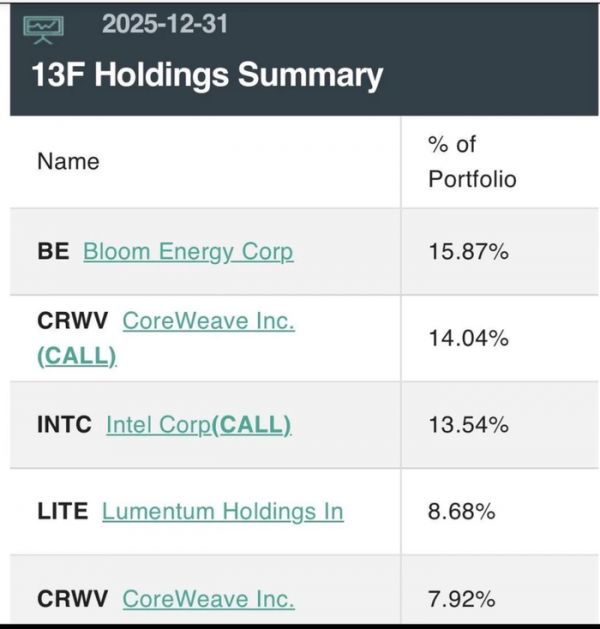The width and height of the screenshot is (600, 629).
Task: Open CoreWeave Inc. link in 7.92% row
Action: tap(208, 599)
